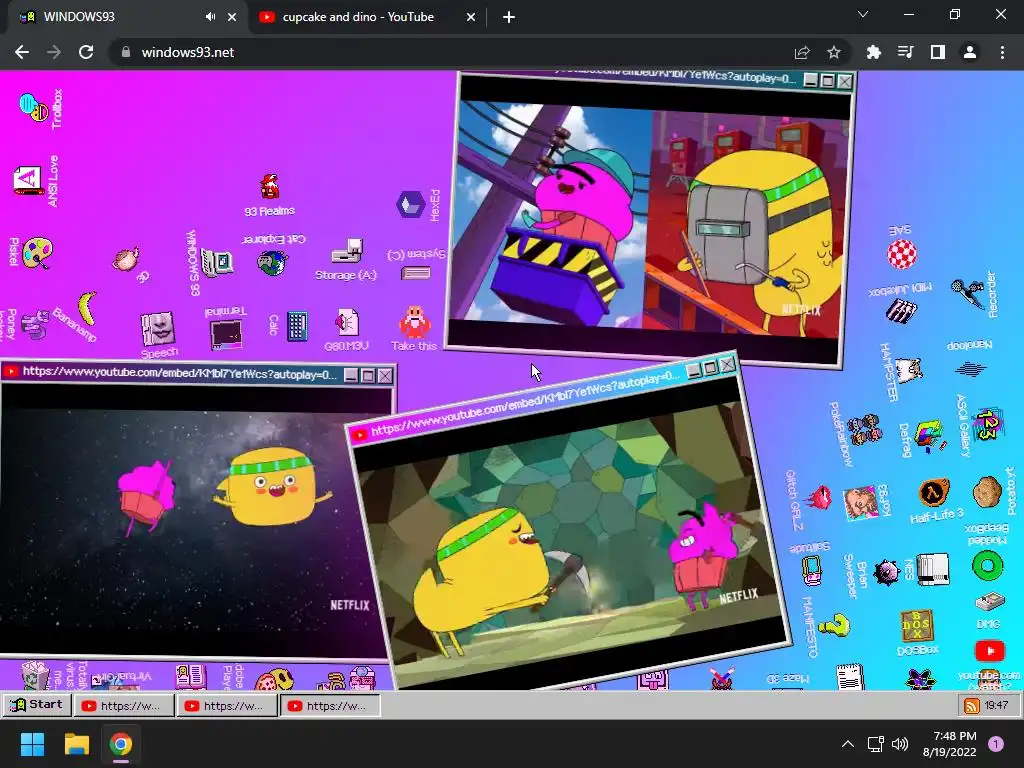
Task: Open the G80.M3U playlist file icon
Action: pos(347,323)
